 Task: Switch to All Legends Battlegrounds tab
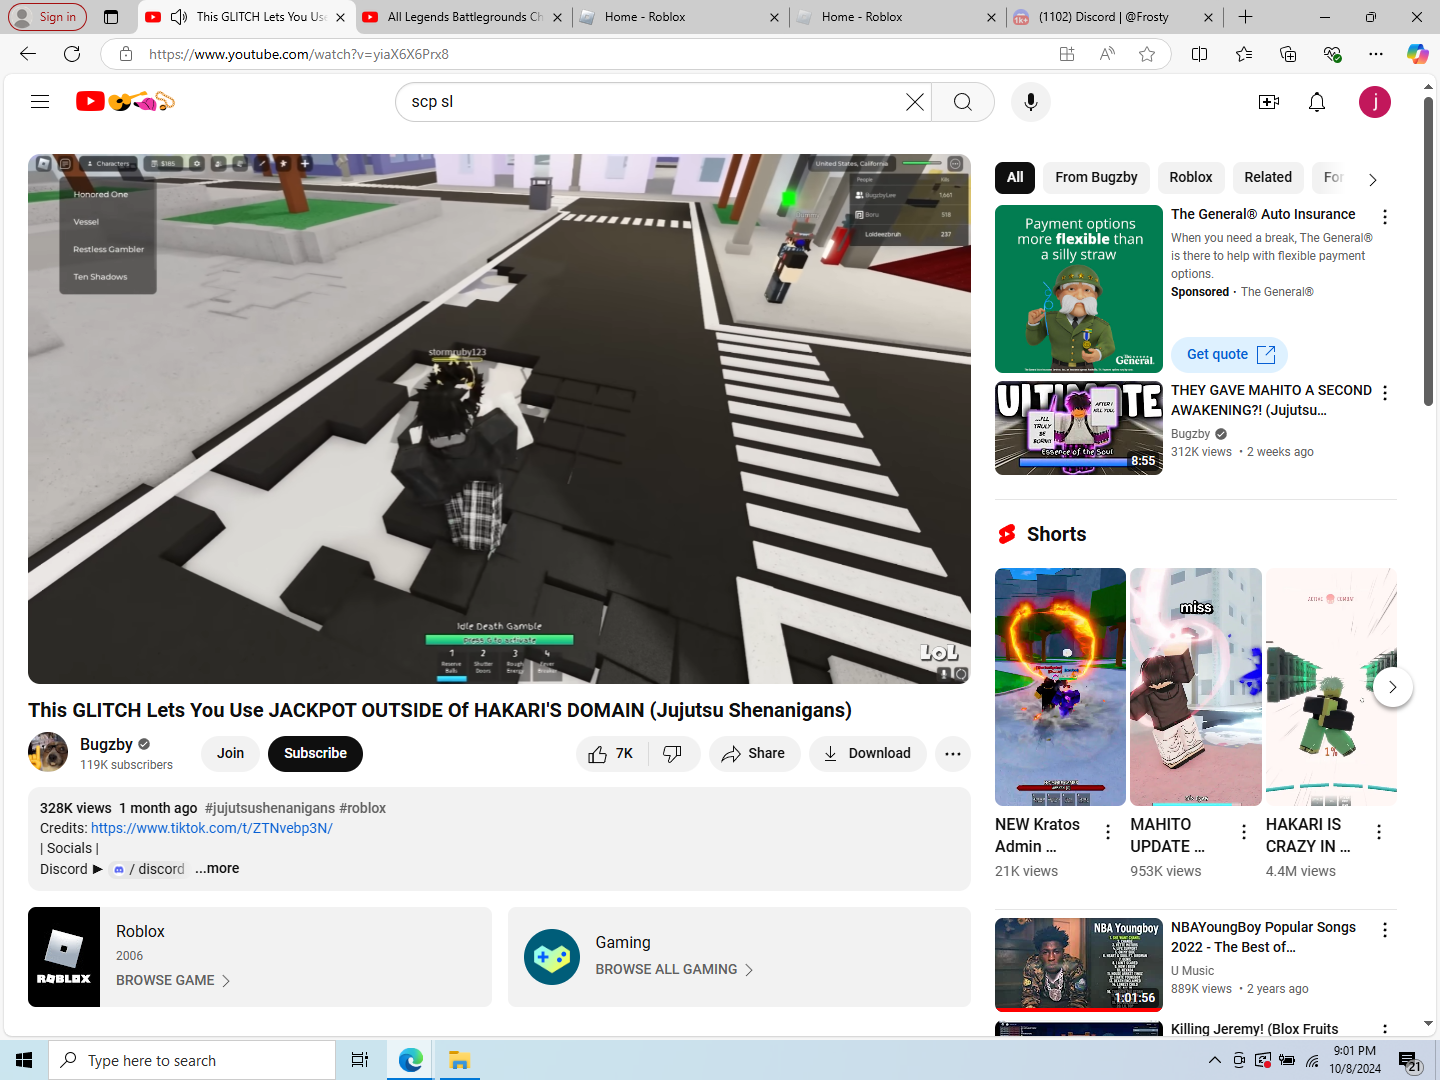point(464,17)
